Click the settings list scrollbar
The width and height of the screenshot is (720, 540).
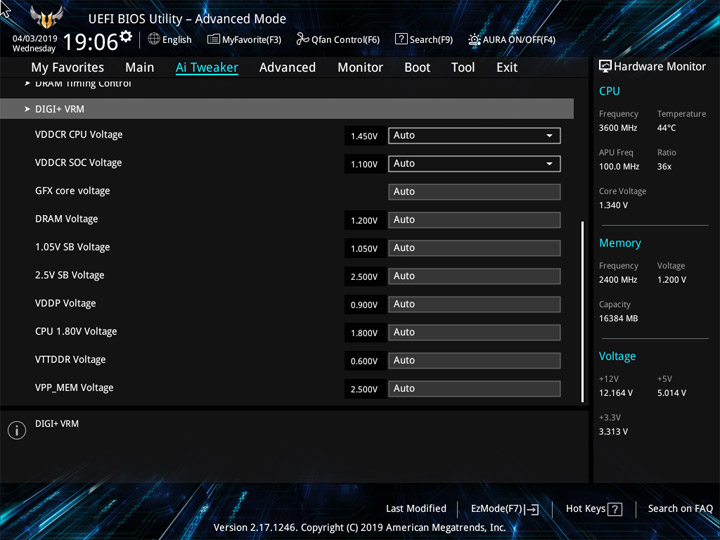pos(582,312)
